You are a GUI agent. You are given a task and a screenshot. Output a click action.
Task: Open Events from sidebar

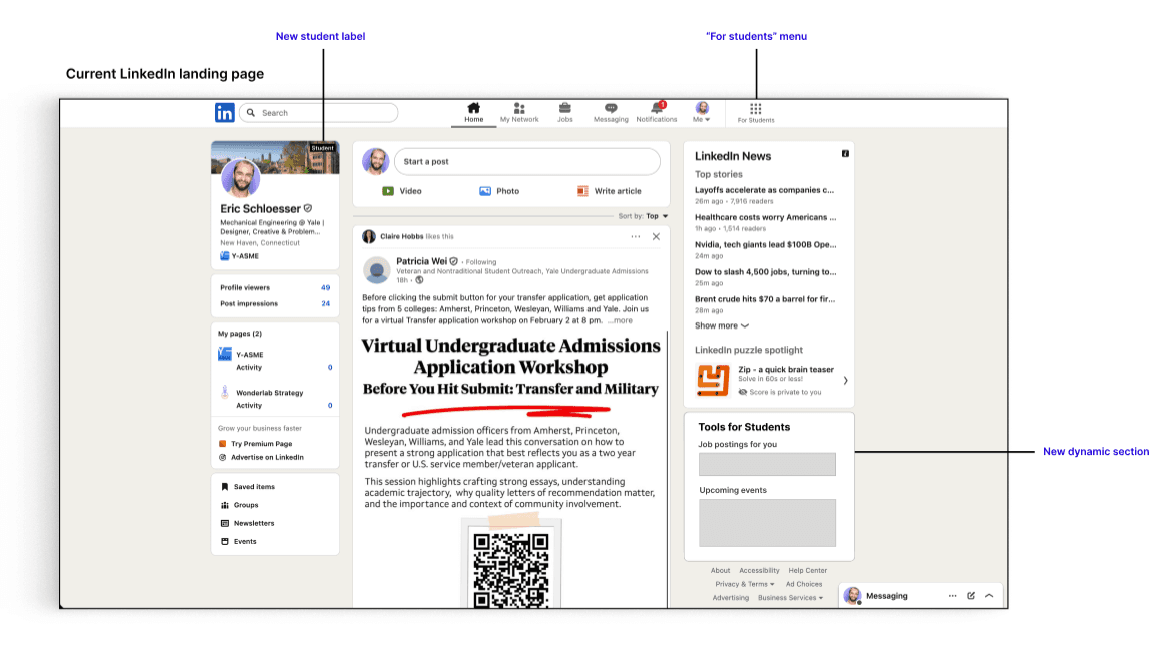[239, 541]
